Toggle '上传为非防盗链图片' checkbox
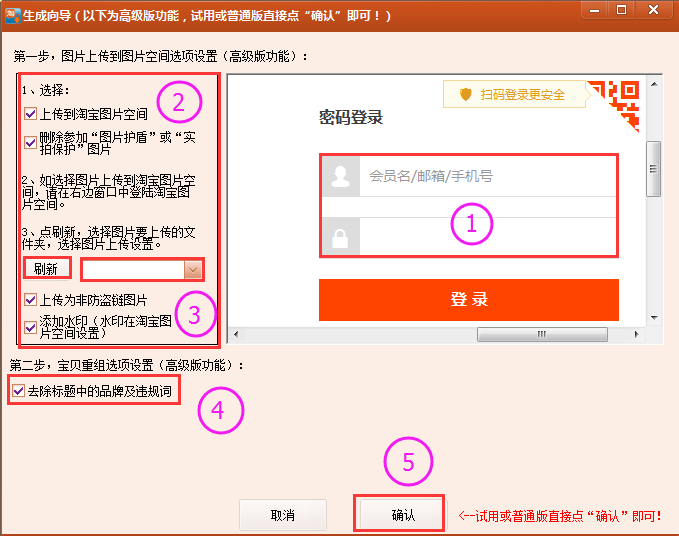Screen dimensions: 679x536 click(x=30, y=300)
